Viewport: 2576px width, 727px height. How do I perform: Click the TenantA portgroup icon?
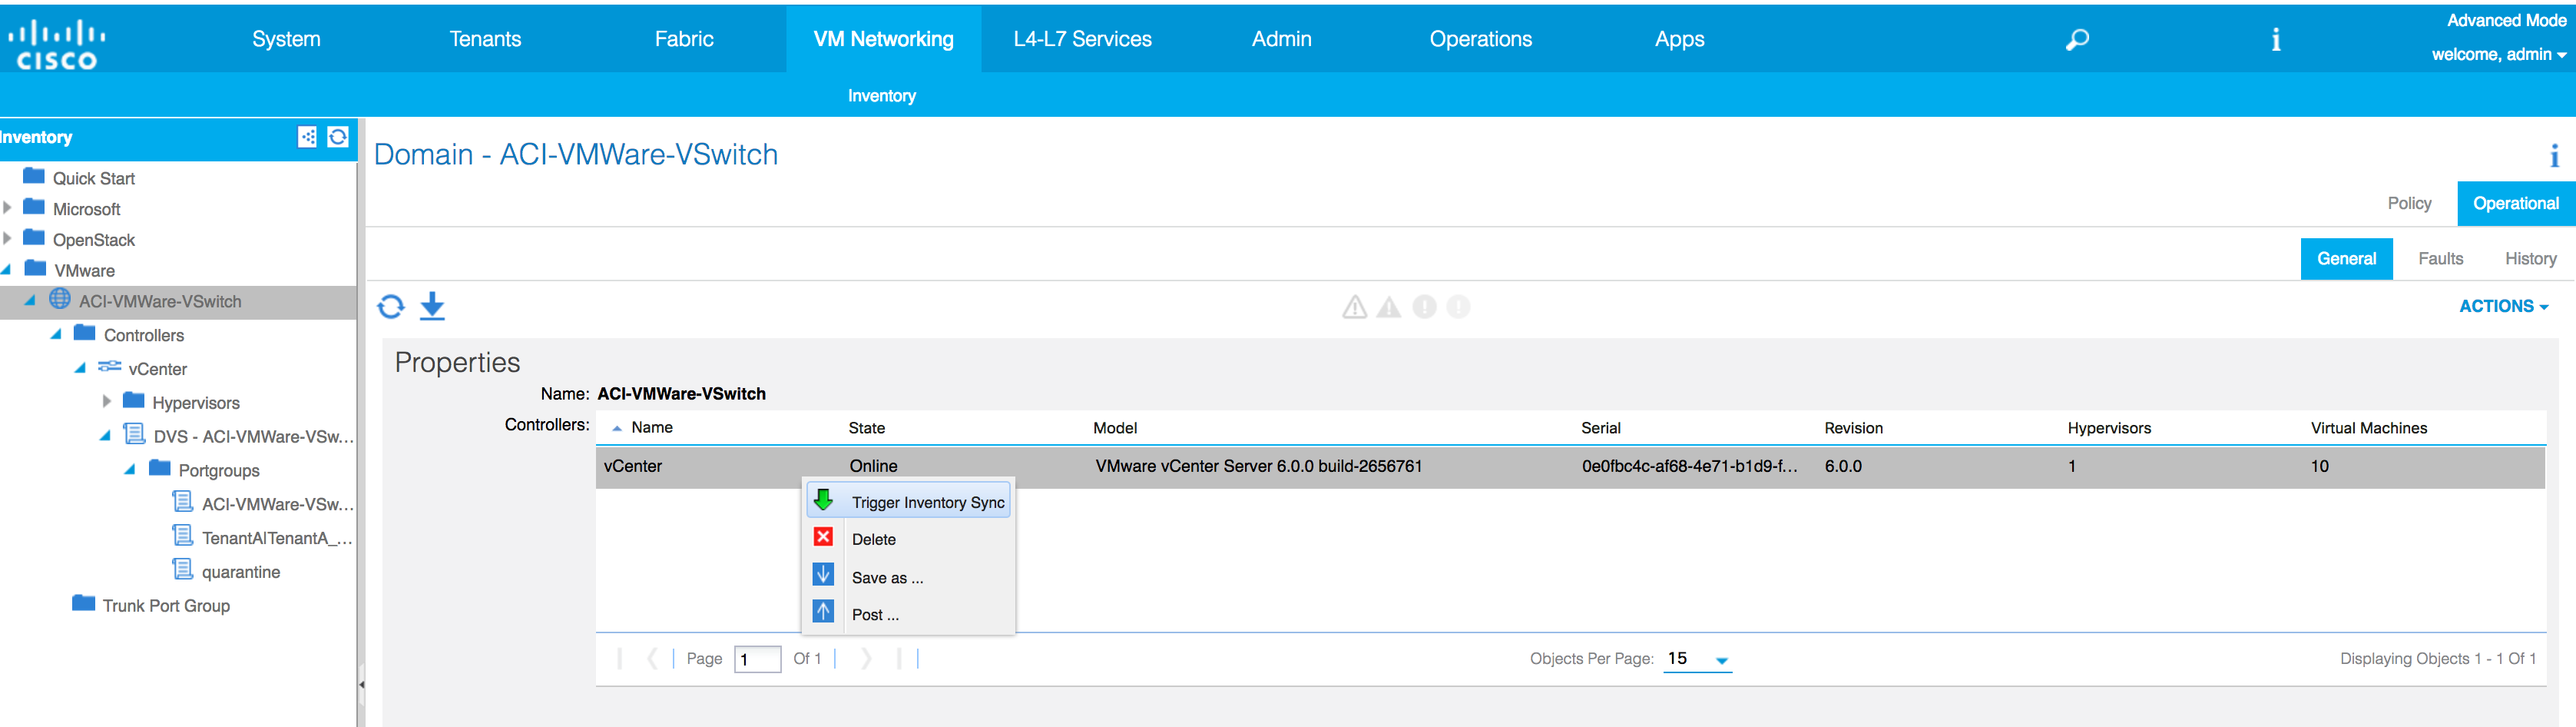tap(182, 536)
